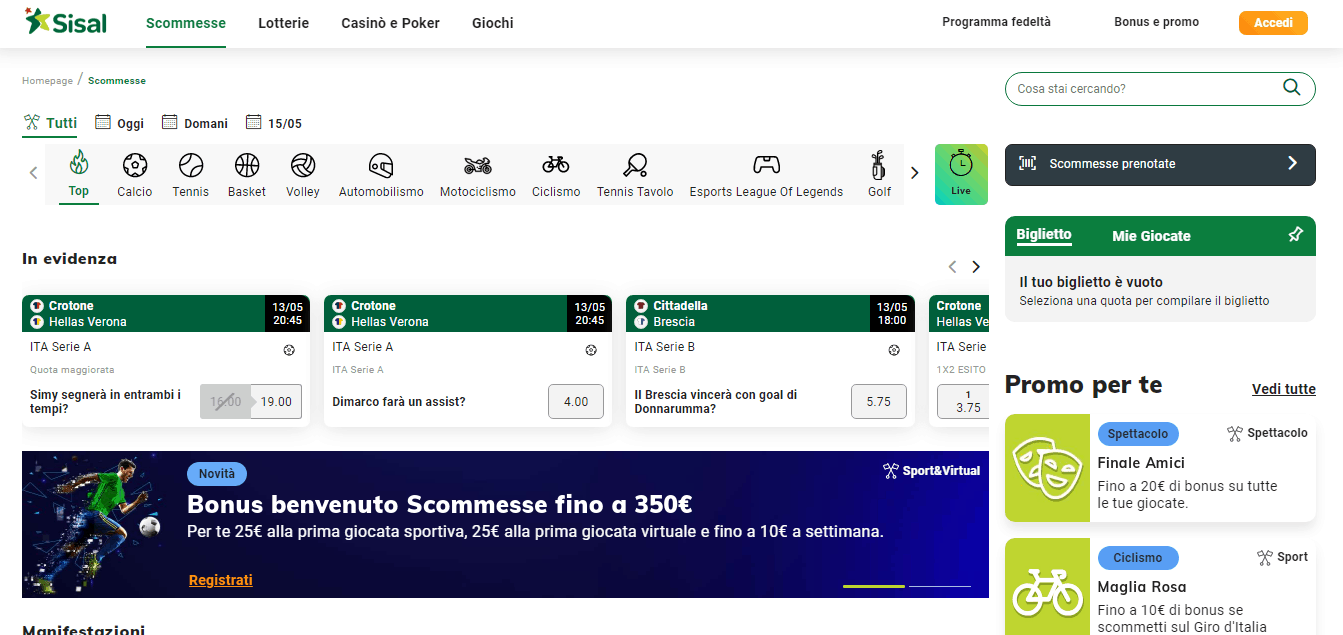Open Esports League Of Legends gamepad icon
Viewport: 1343px width, 635px height.
pyautogui.click(x=766, y=164)
